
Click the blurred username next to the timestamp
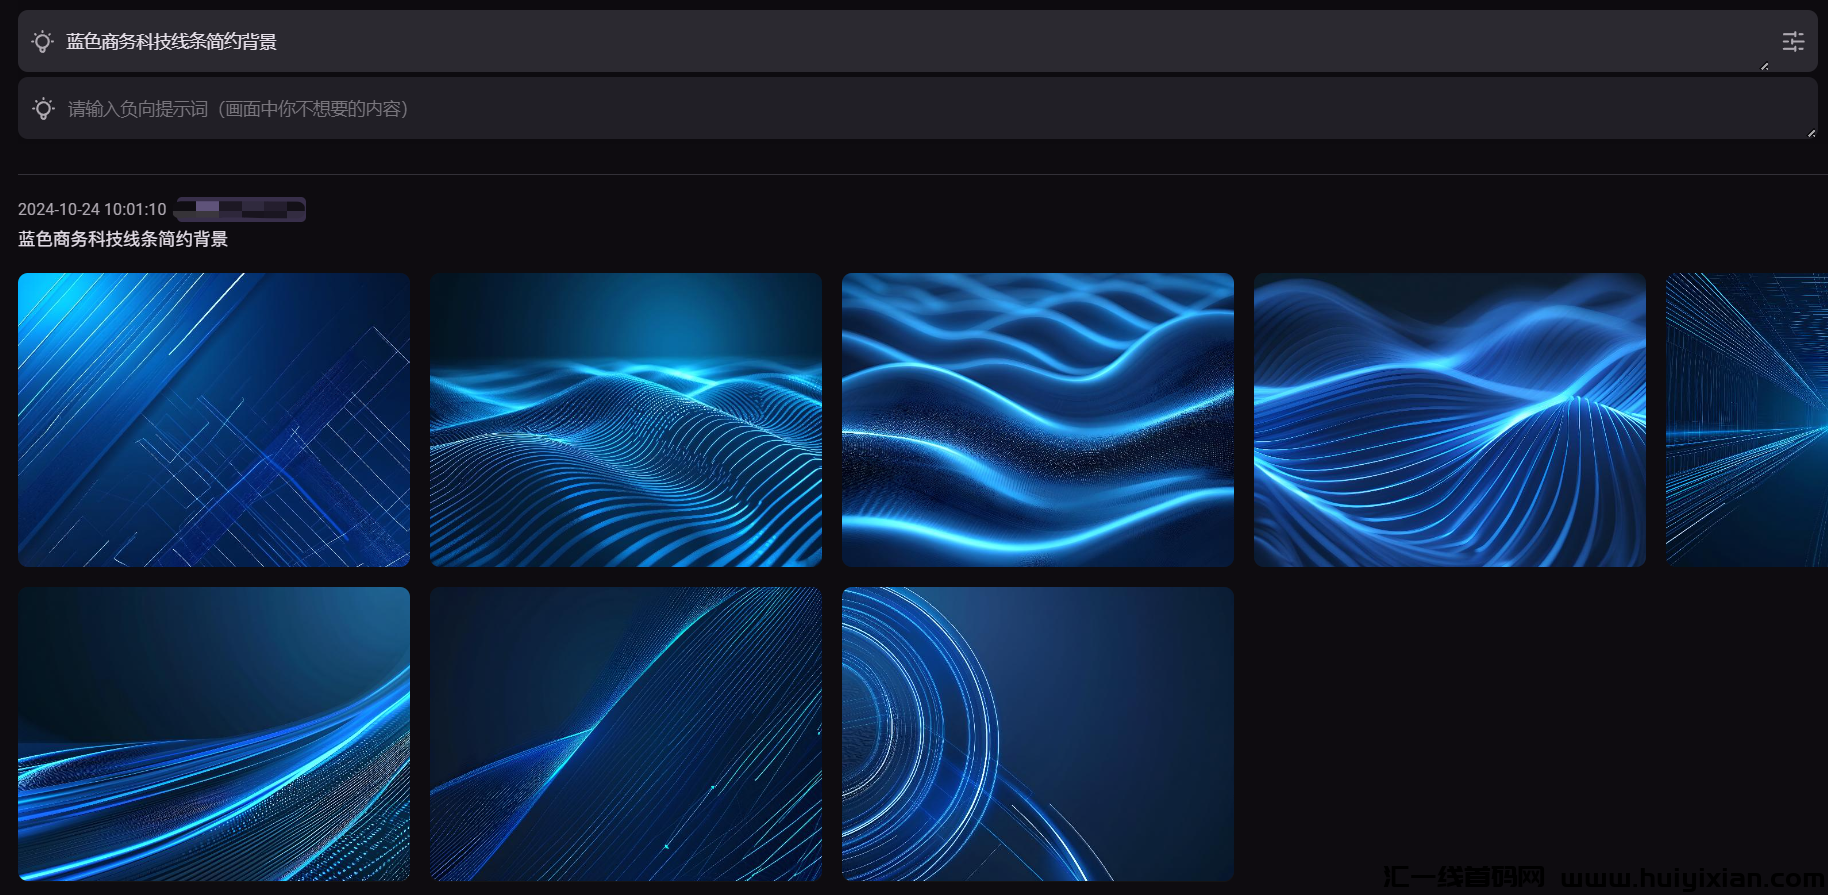(x=240, y=209)
